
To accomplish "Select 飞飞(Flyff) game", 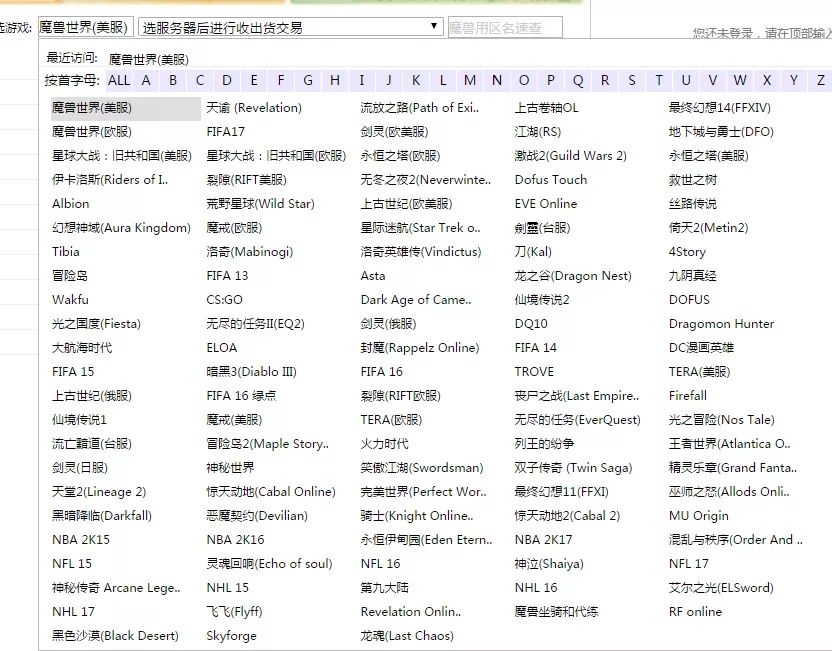I will click(234, 612).
